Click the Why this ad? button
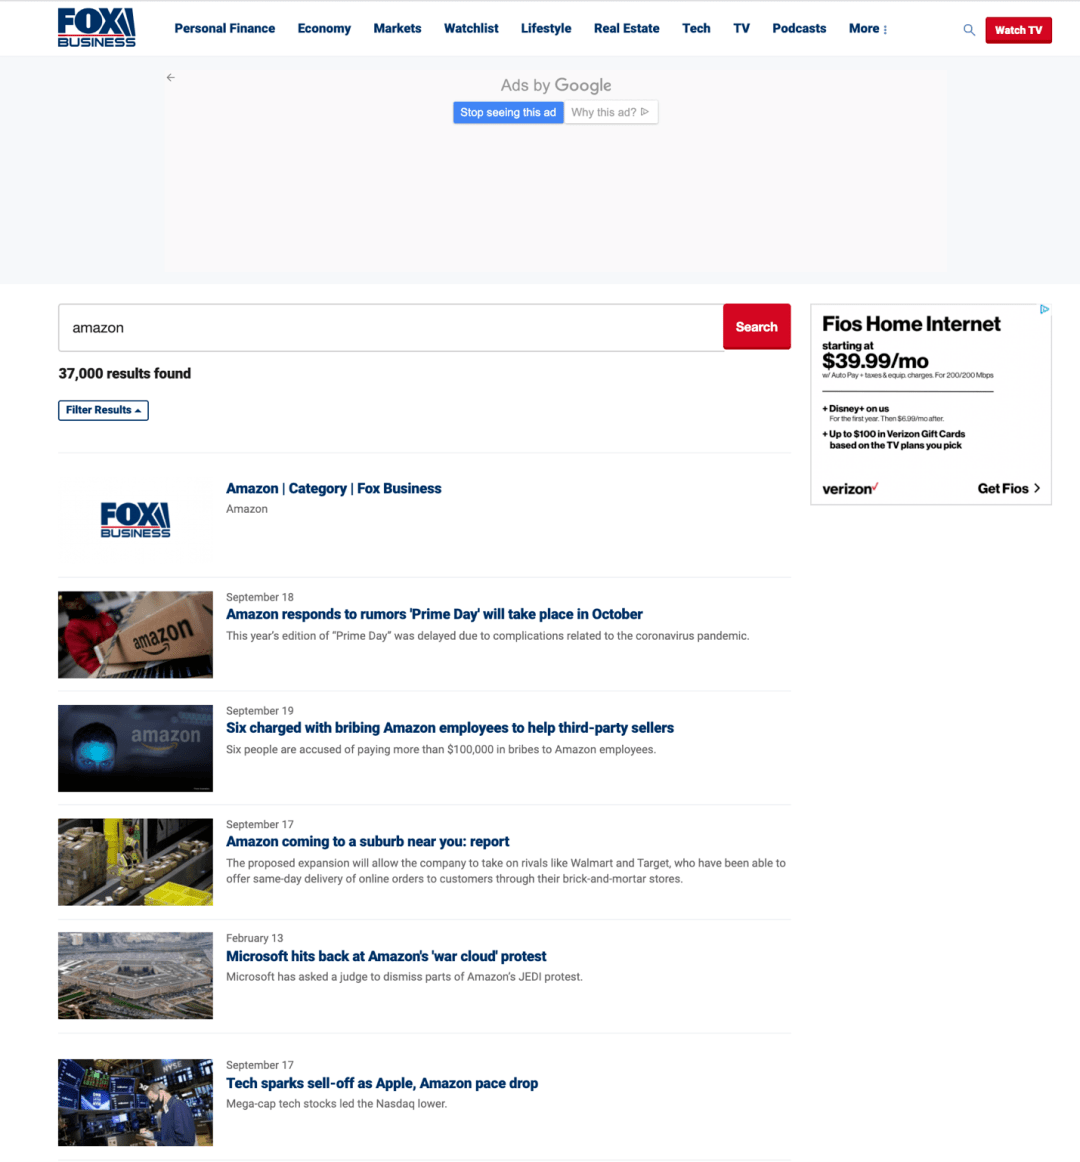 click(611, 112)
